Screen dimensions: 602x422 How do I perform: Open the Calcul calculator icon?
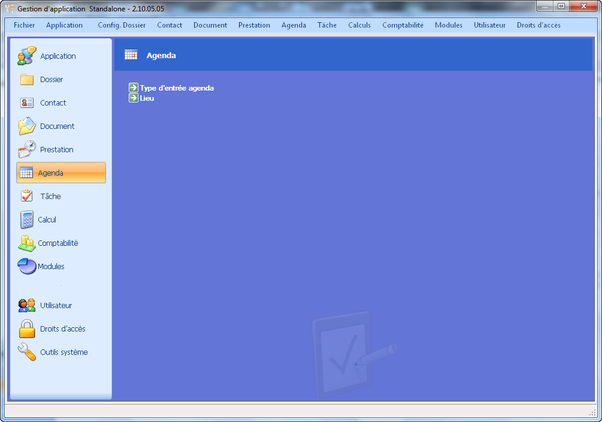tap(27, 219)
